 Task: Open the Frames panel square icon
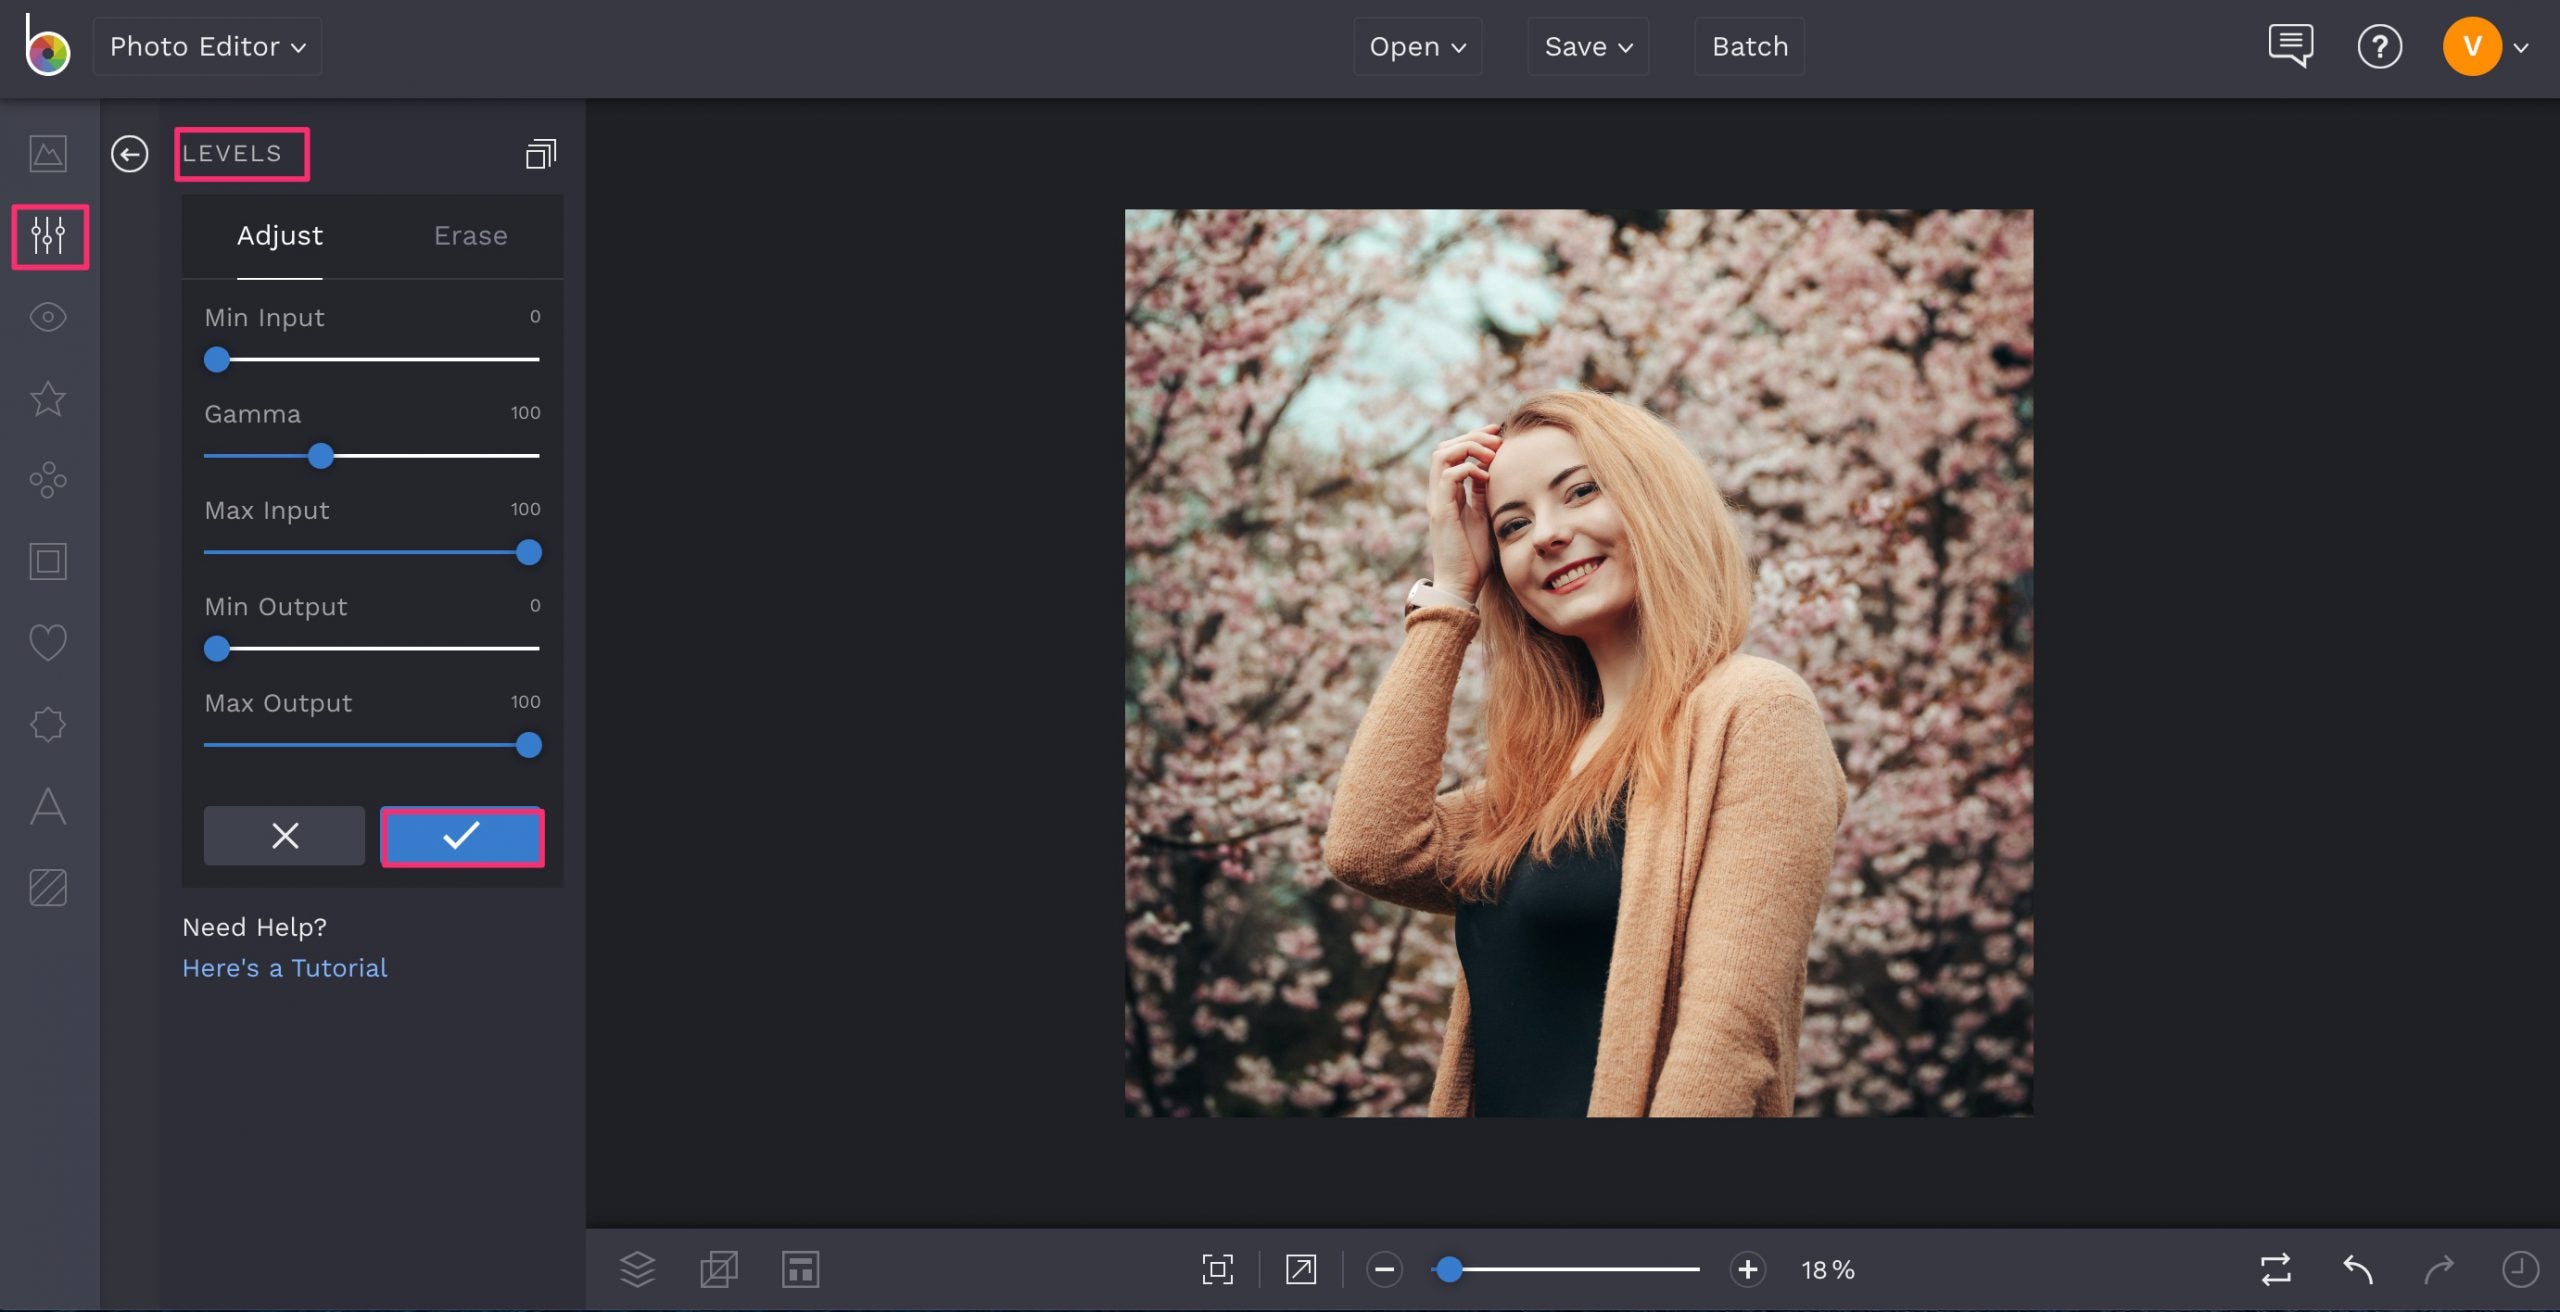pos(47,561)
